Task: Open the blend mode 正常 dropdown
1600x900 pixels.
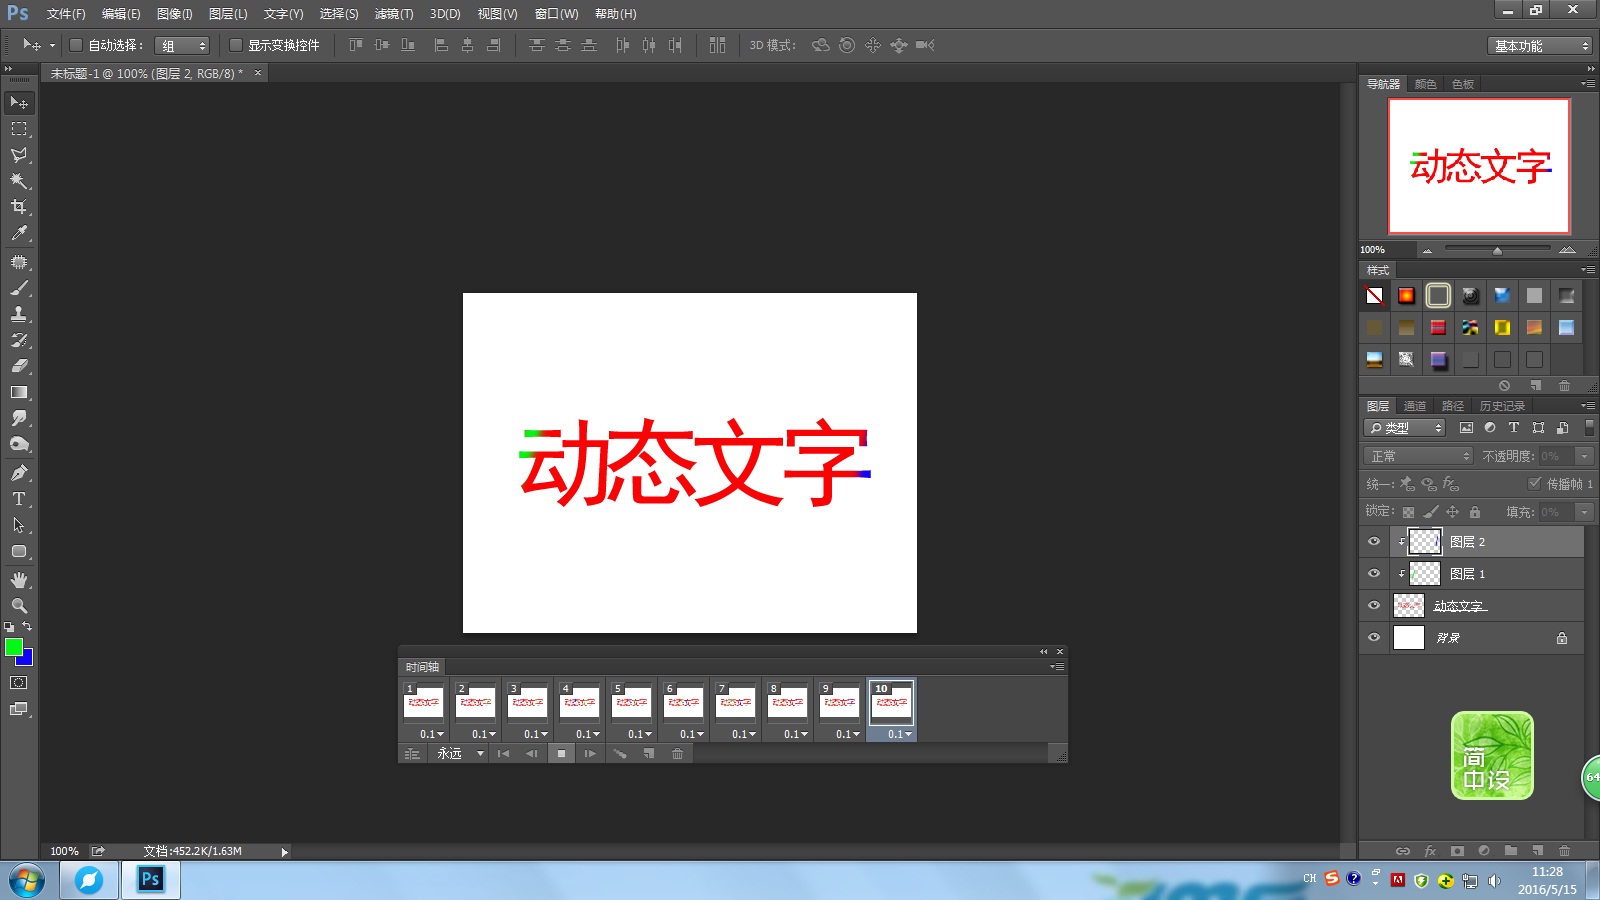Action: point(1419,456)
